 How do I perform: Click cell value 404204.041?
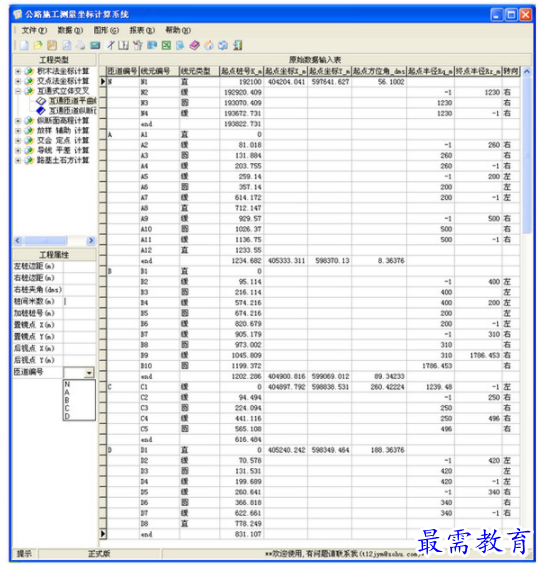[286, 82]
